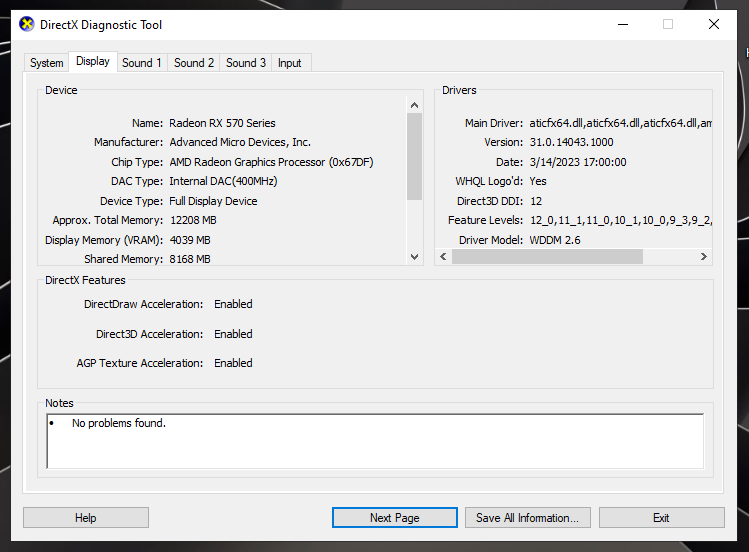Click Save All Information button
Image resolution: width=749 pixels, height=552 pixels.
coord(527,518)
